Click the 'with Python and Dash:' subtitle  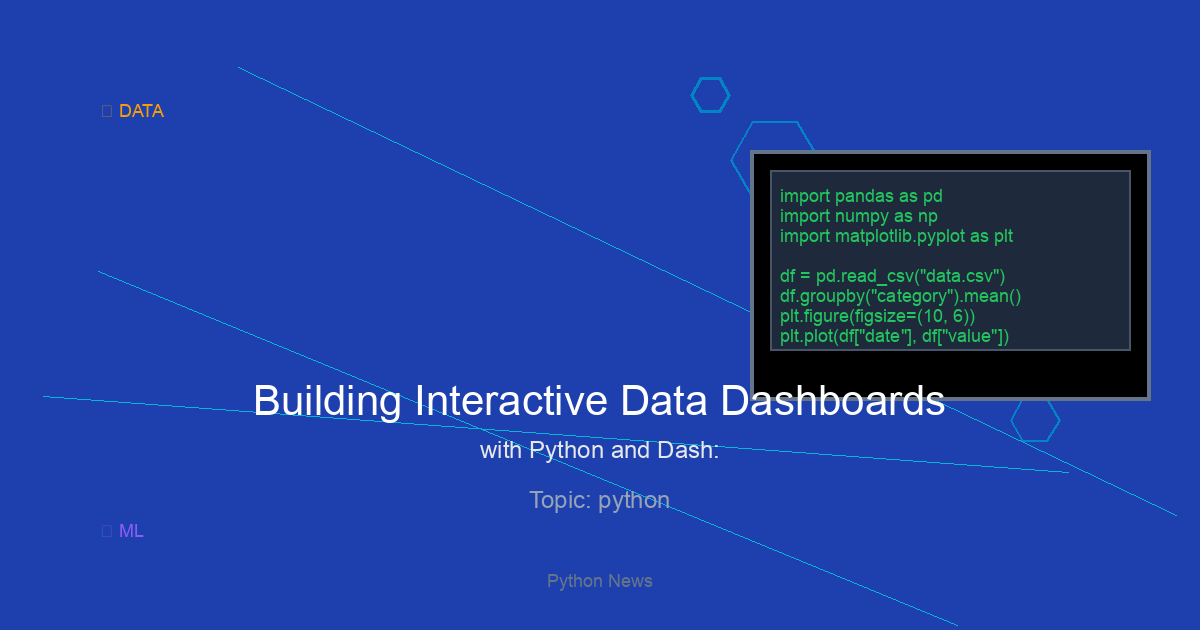tap(599, 450)
